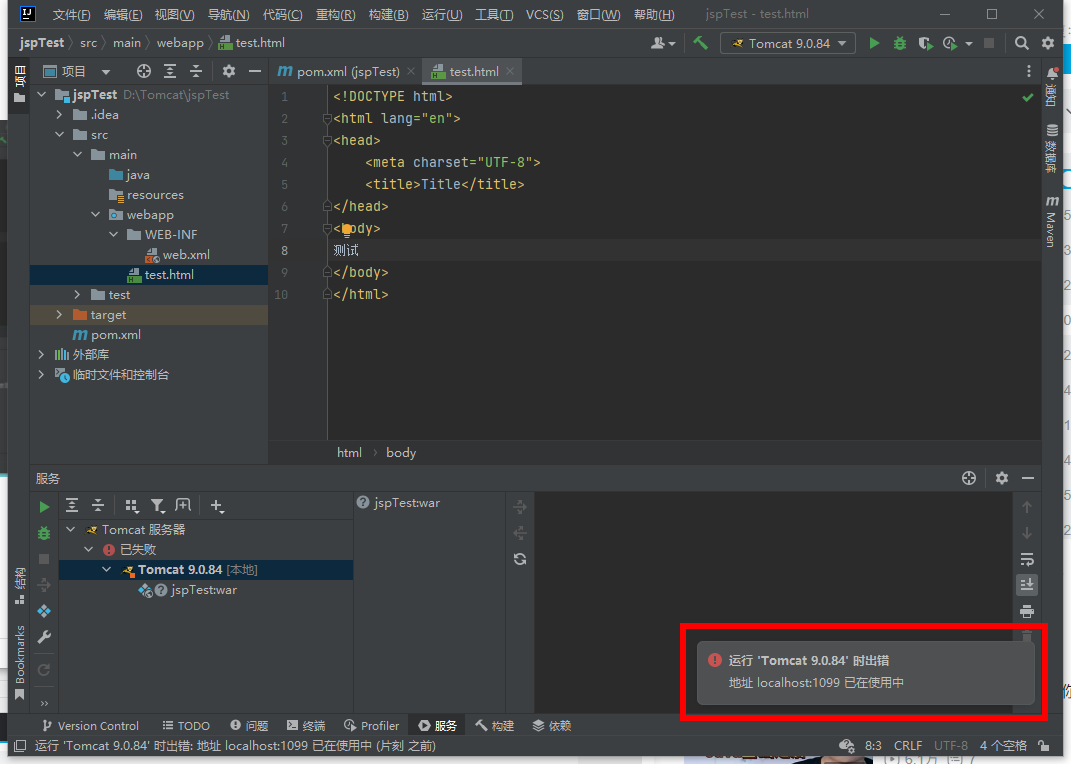Expand the target folder in project tree
The height and width of the screenshot is (764, 1071).
click(x=60, y=315)
